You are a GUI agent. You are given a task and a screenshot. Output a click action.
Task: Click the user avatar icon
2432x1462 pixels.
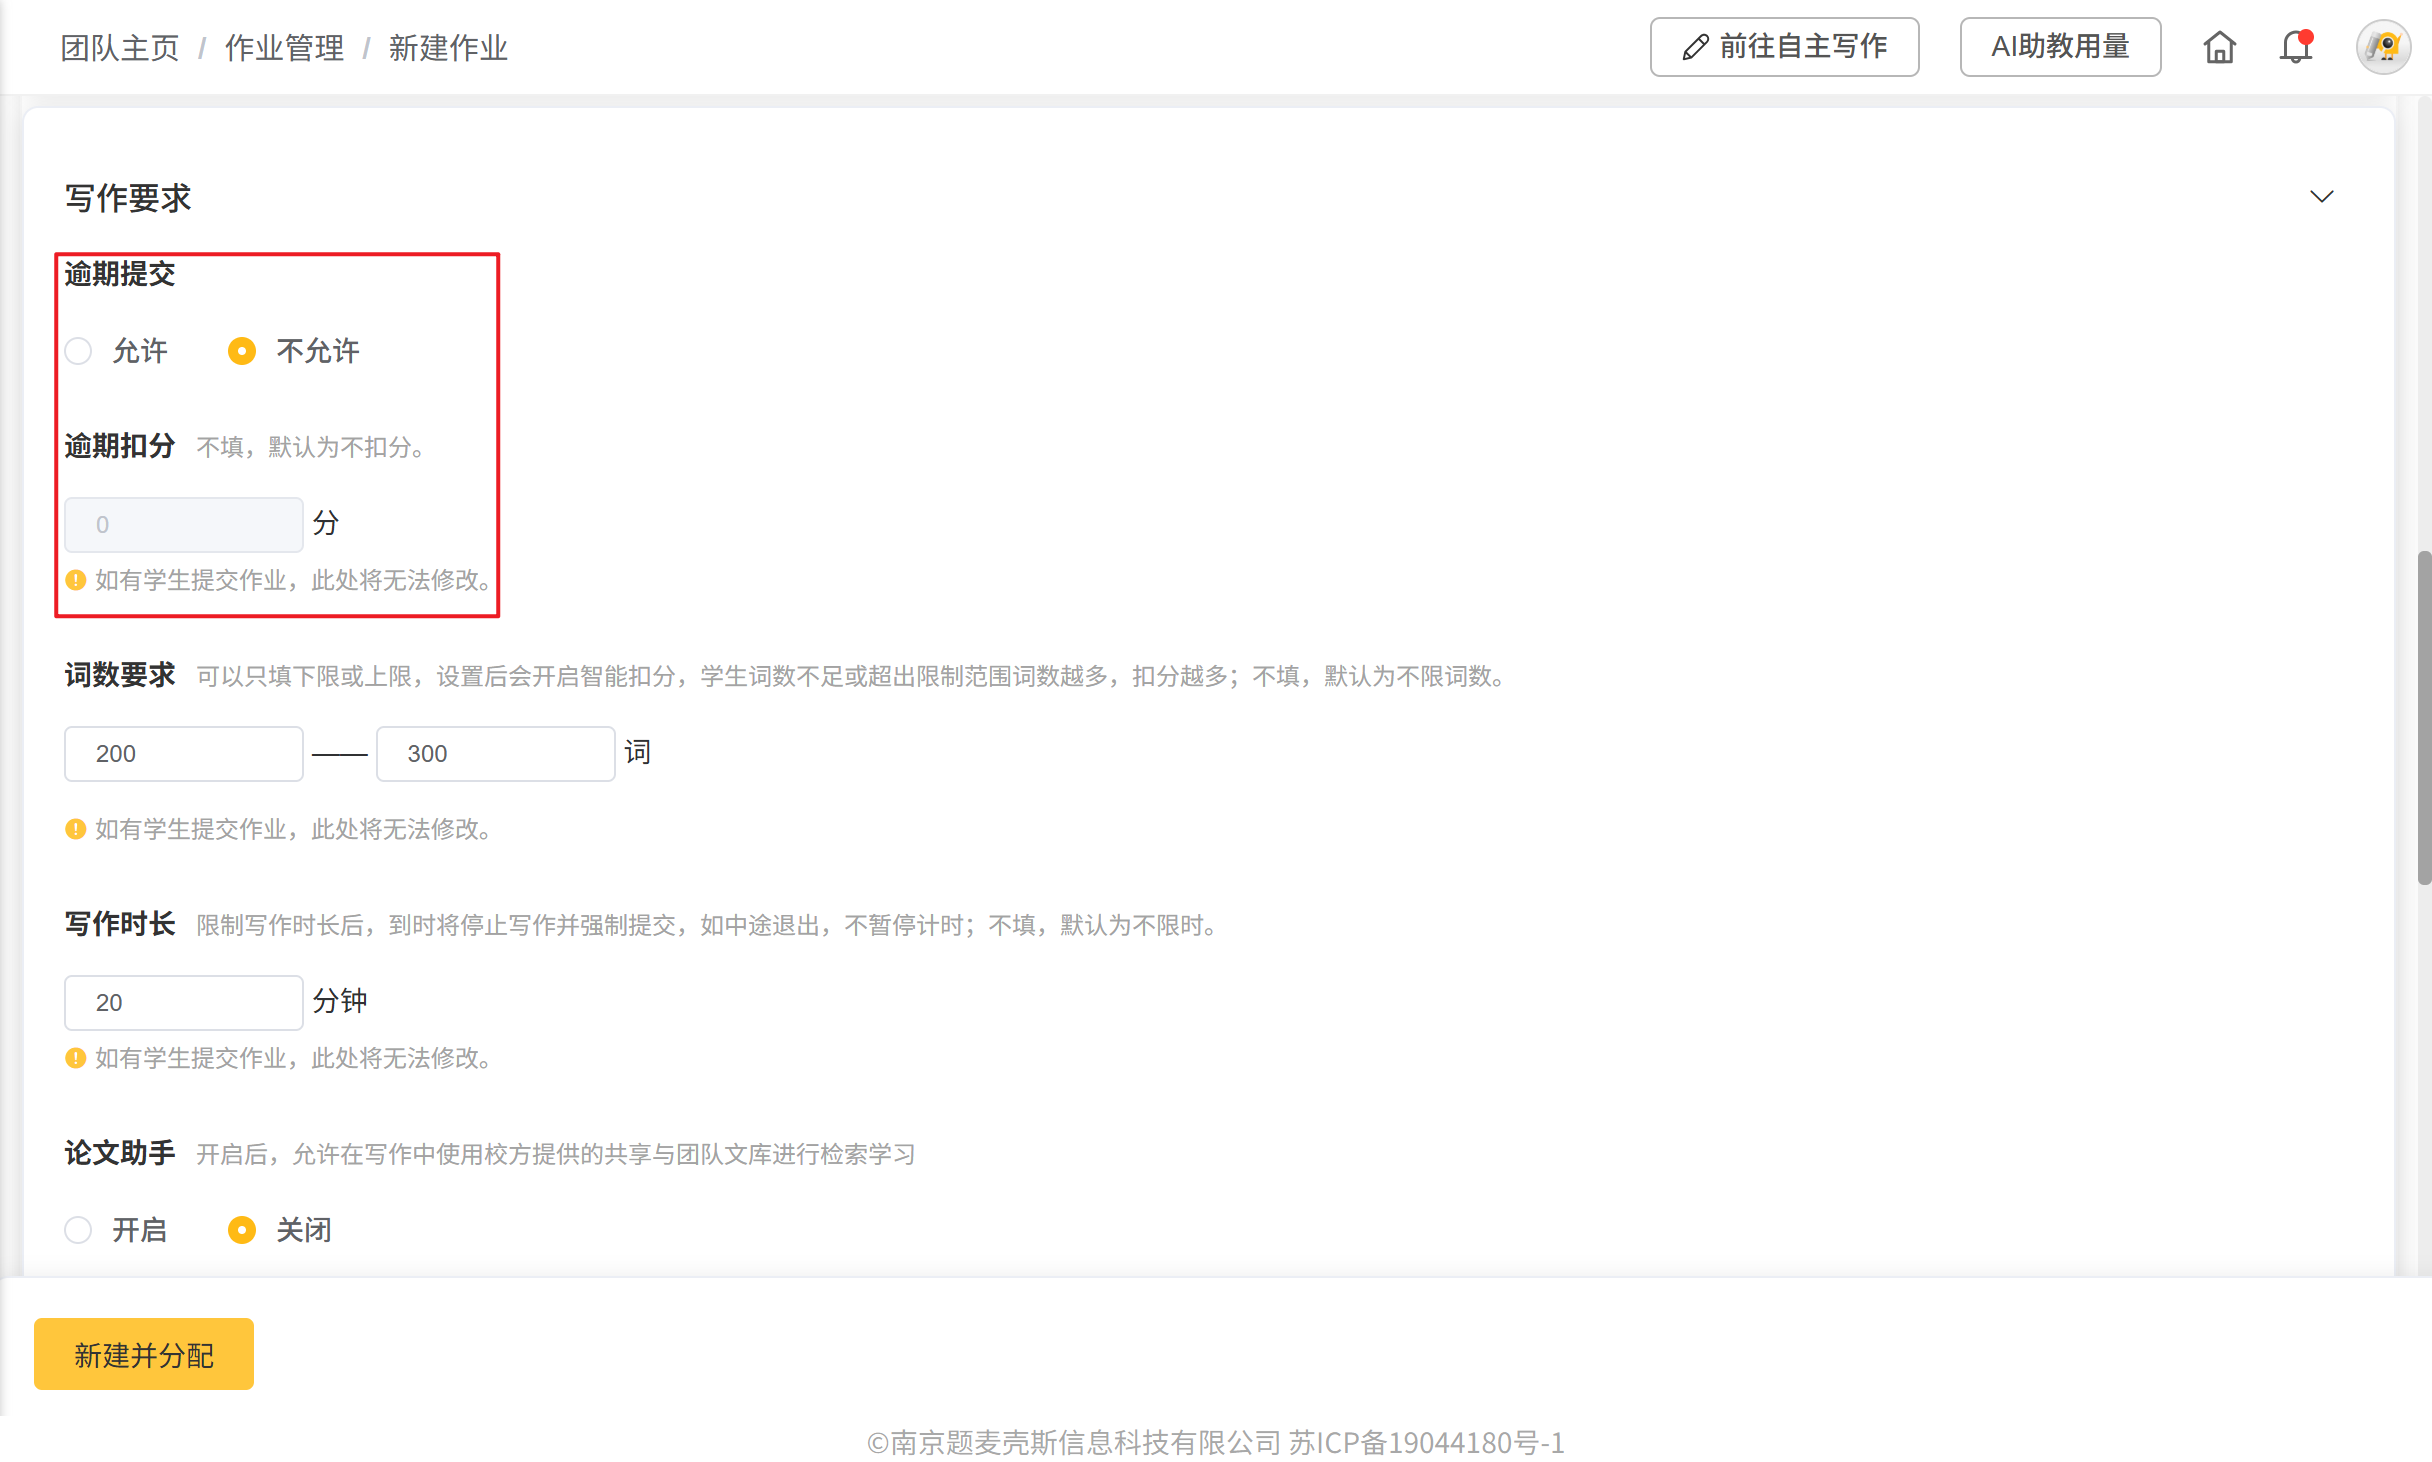[x=2384, y=47]
